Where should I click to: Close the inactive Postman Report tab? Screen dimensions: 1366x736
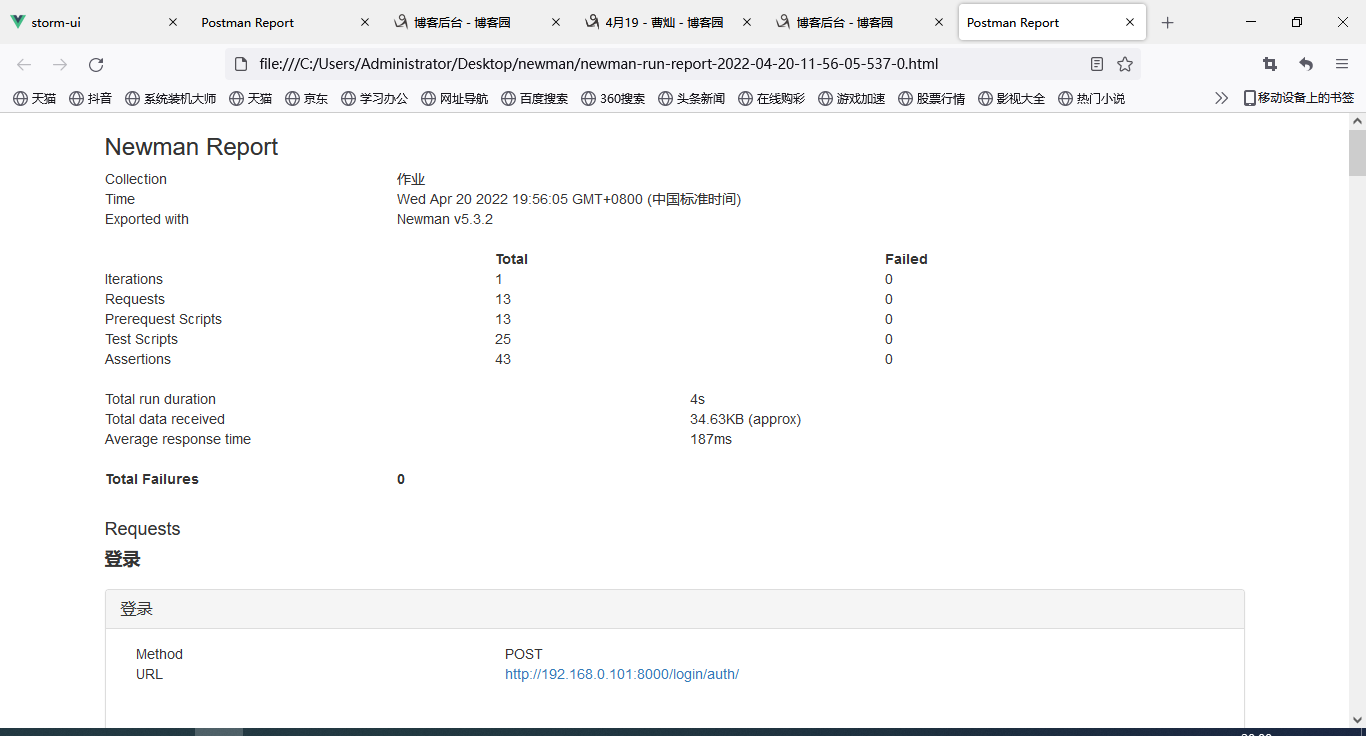click(365, 22)
